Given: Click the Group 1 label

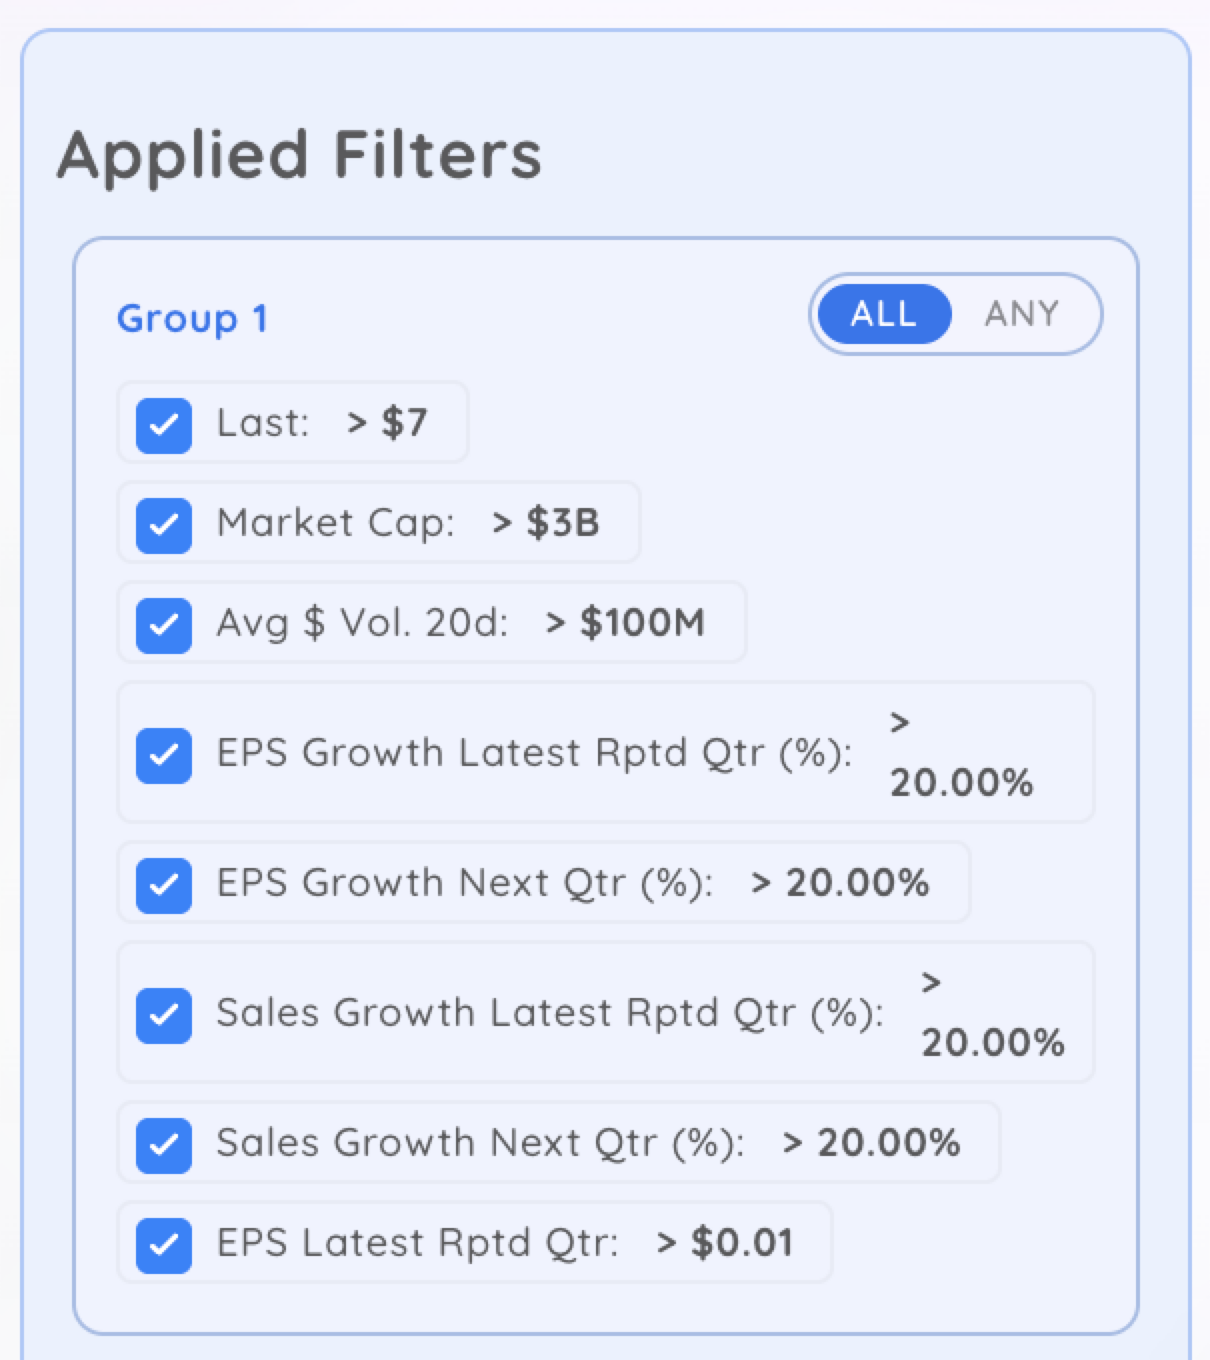Looking at the screenshot, I should tap(192, 319).
